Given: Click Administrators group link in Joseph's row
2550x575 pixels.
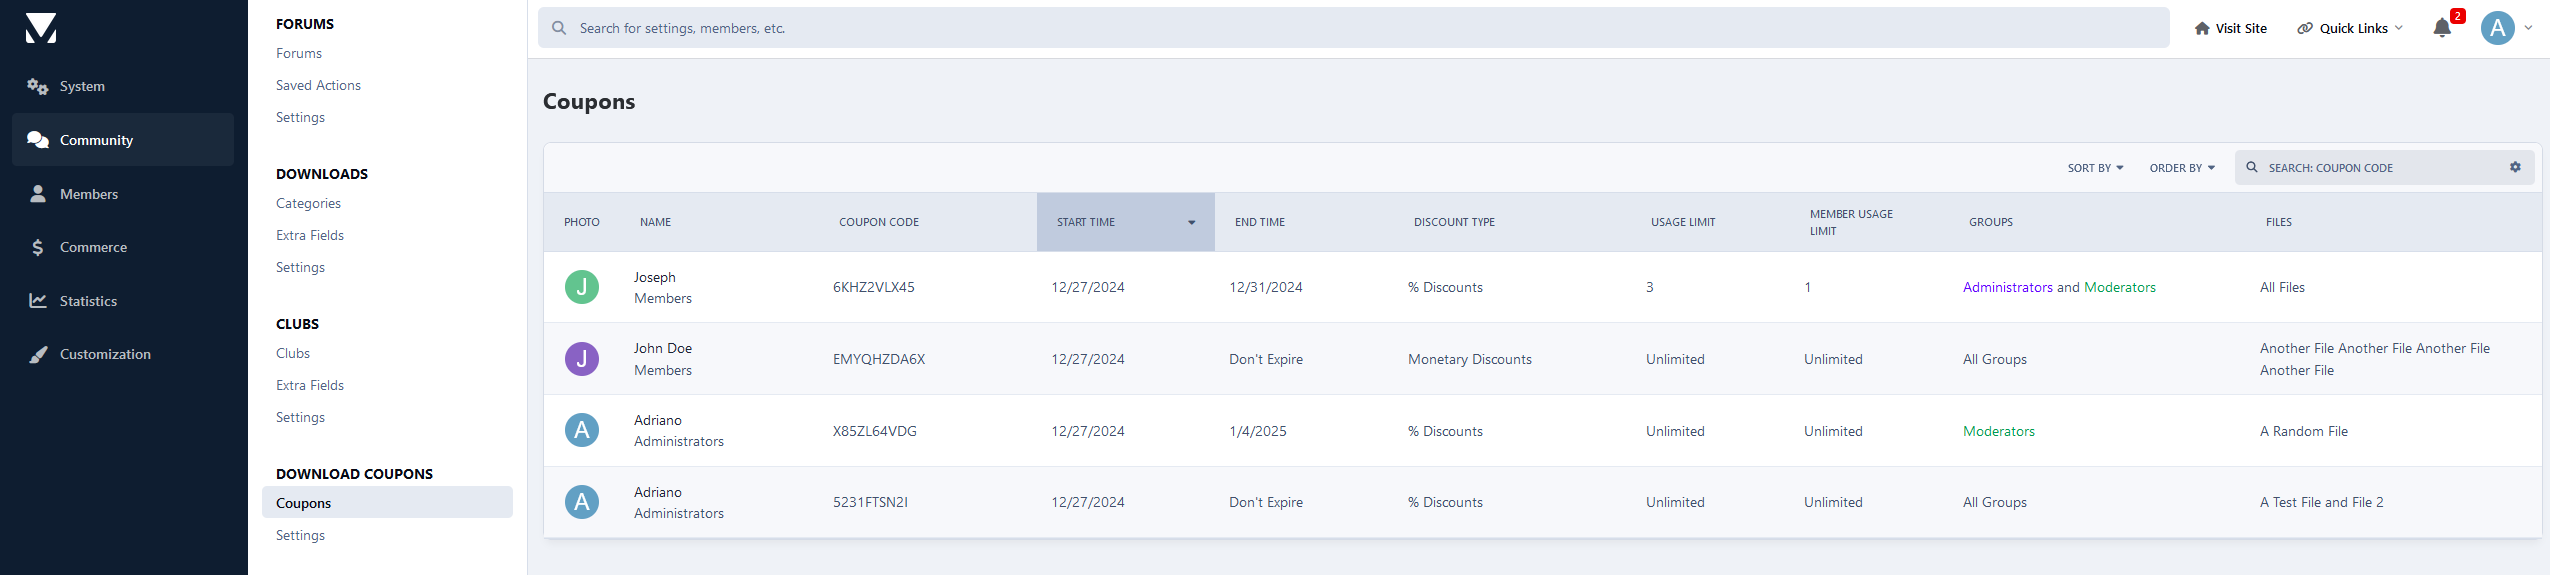Looking at the screenshot, I should pos(2007,287).
